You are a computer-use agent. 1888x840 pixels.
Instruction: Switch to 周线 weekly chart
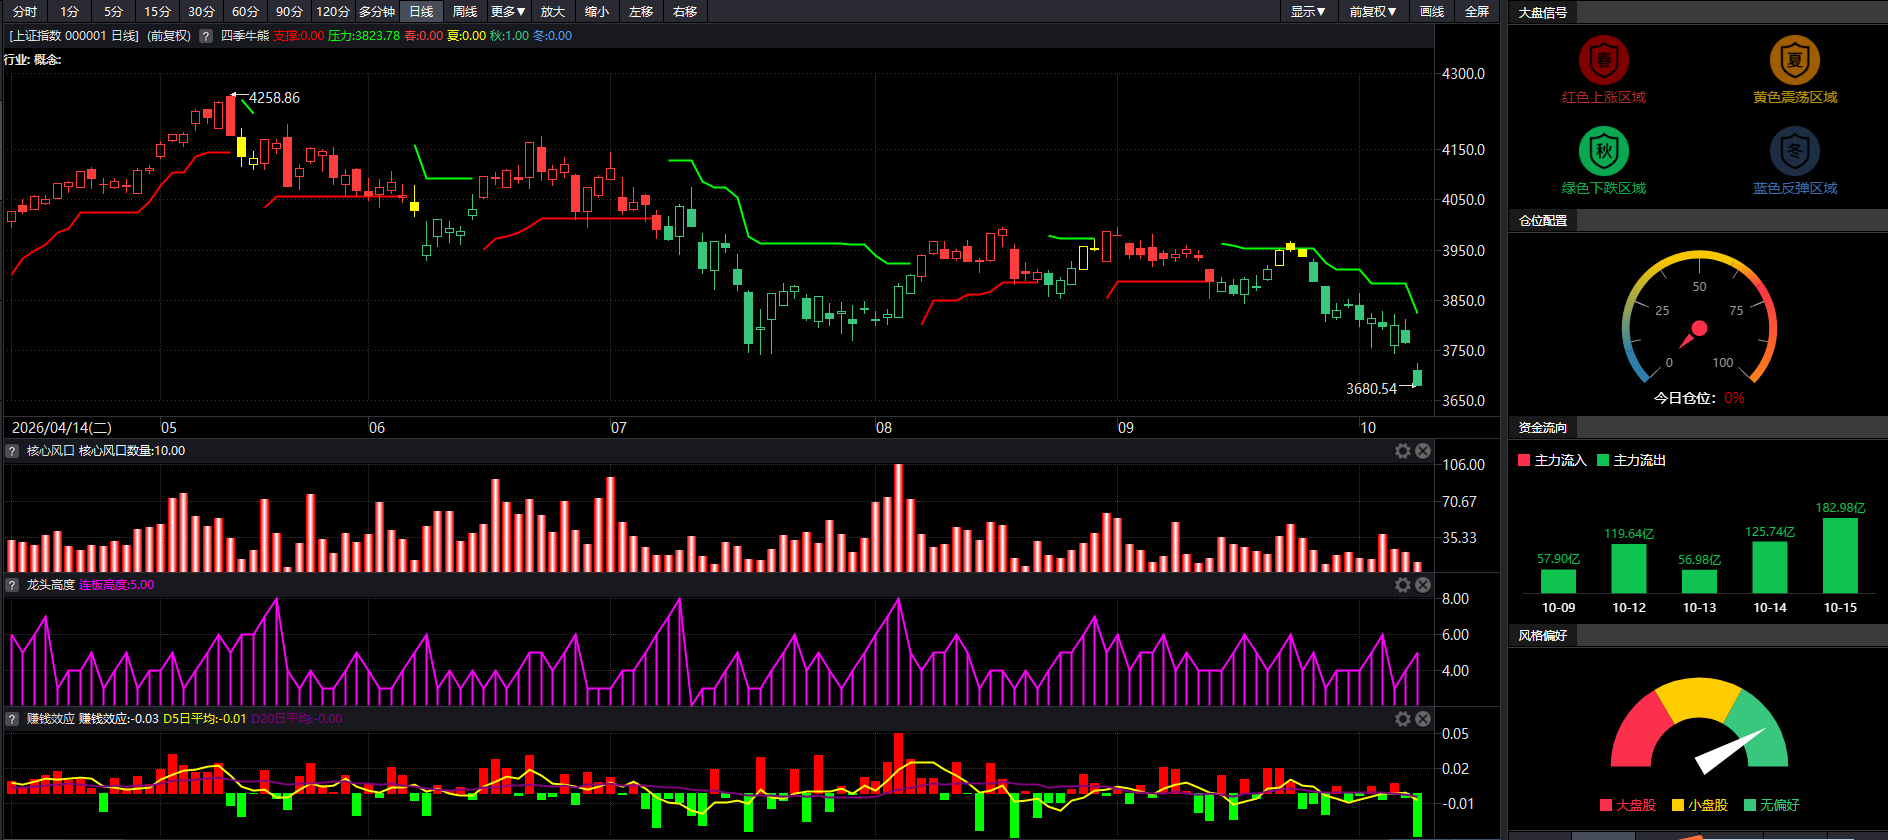(x=465, y=11)
